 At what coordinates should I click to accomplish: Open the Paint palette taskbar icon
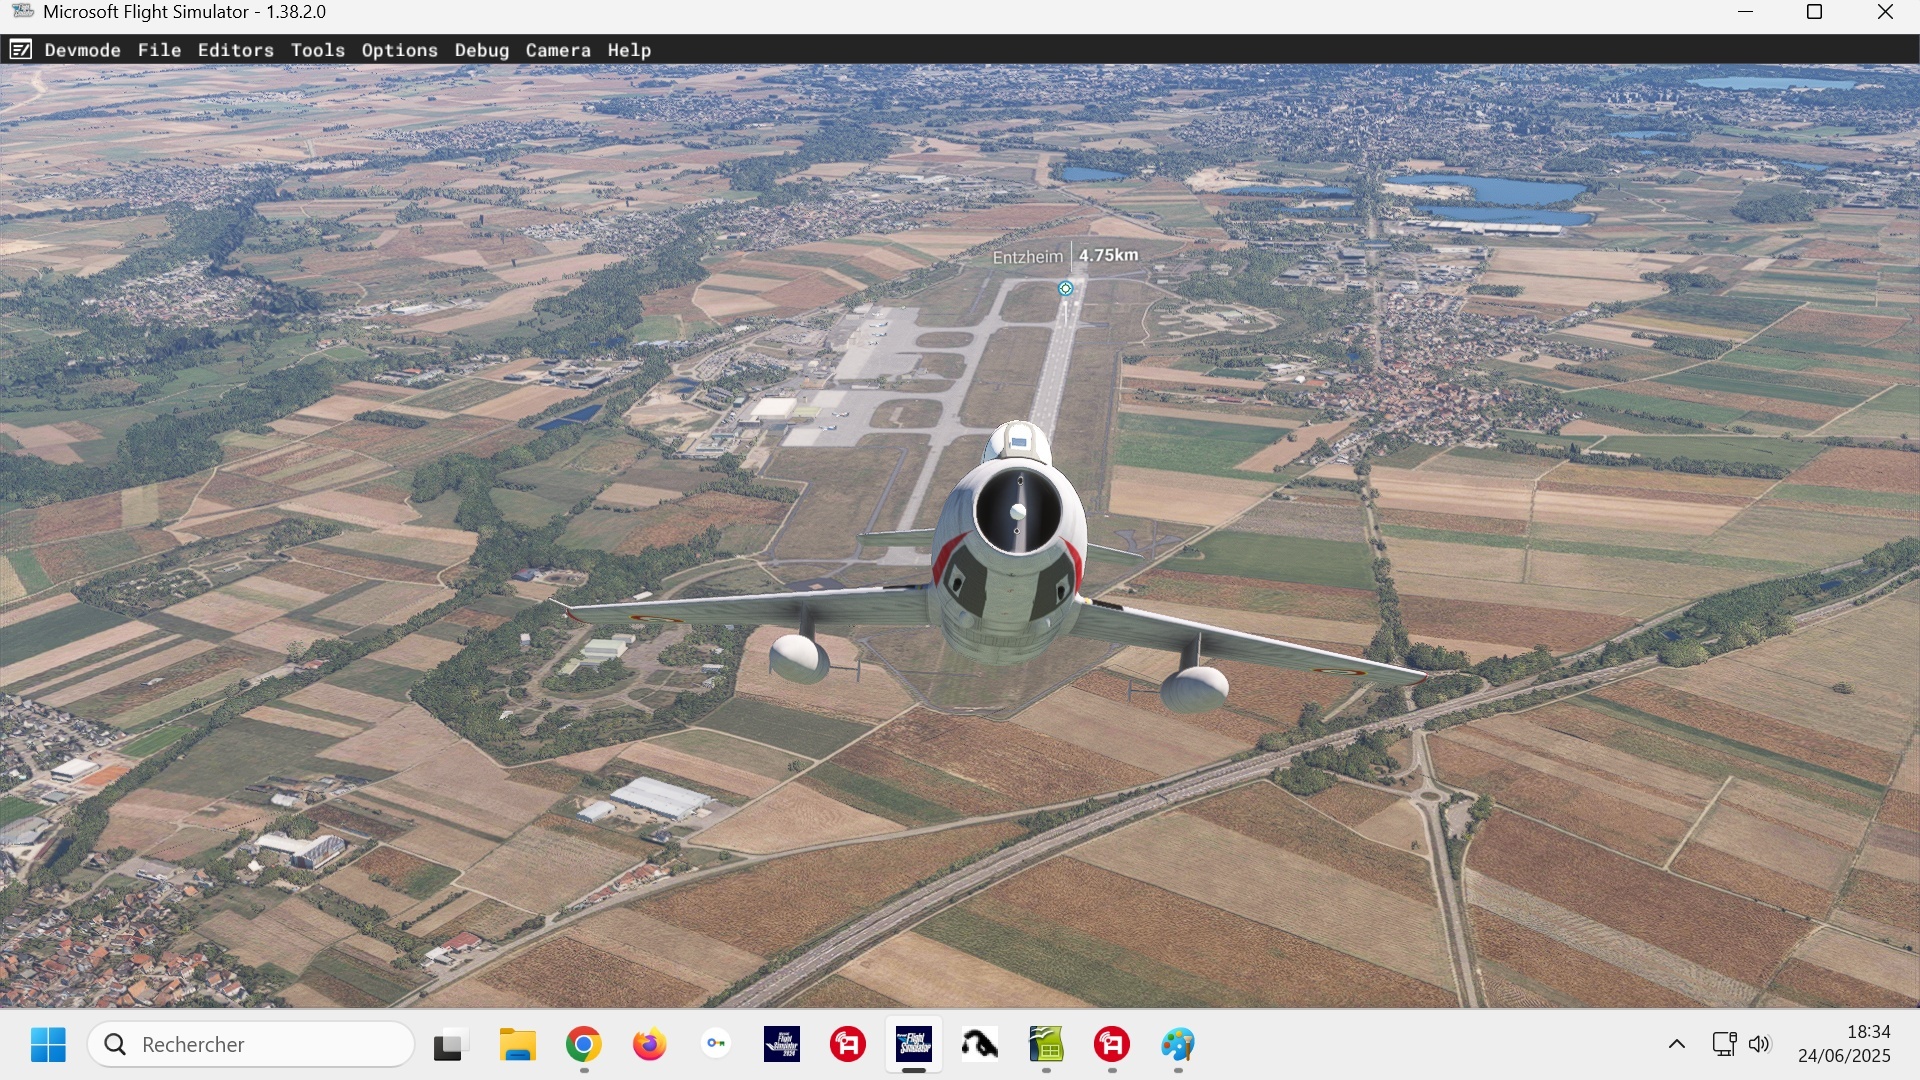[x=1177, y=1045]
